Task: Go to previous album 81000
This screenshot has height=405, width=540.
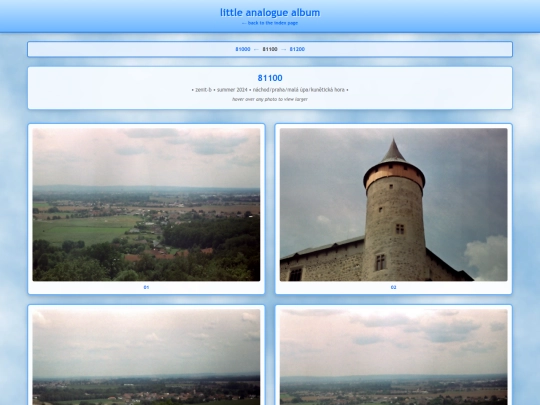Action: (x=243, y=49)
